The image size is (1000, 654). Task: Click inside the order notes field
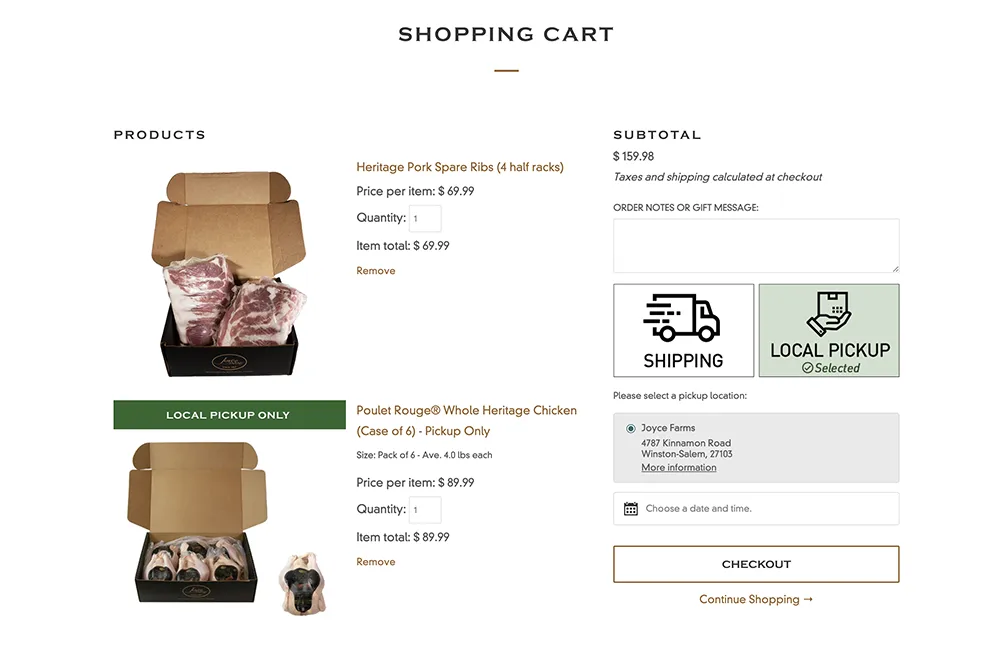click(x=755, y=245)
